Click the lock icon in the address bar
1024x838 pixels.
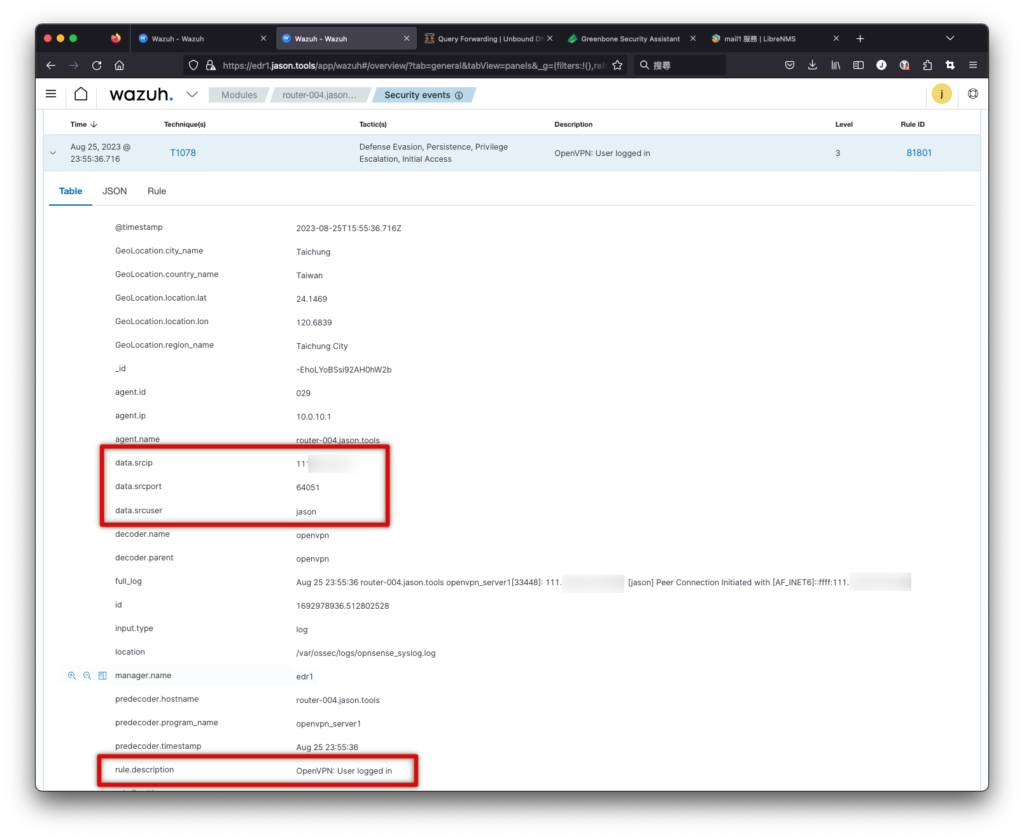coord(210,65)
